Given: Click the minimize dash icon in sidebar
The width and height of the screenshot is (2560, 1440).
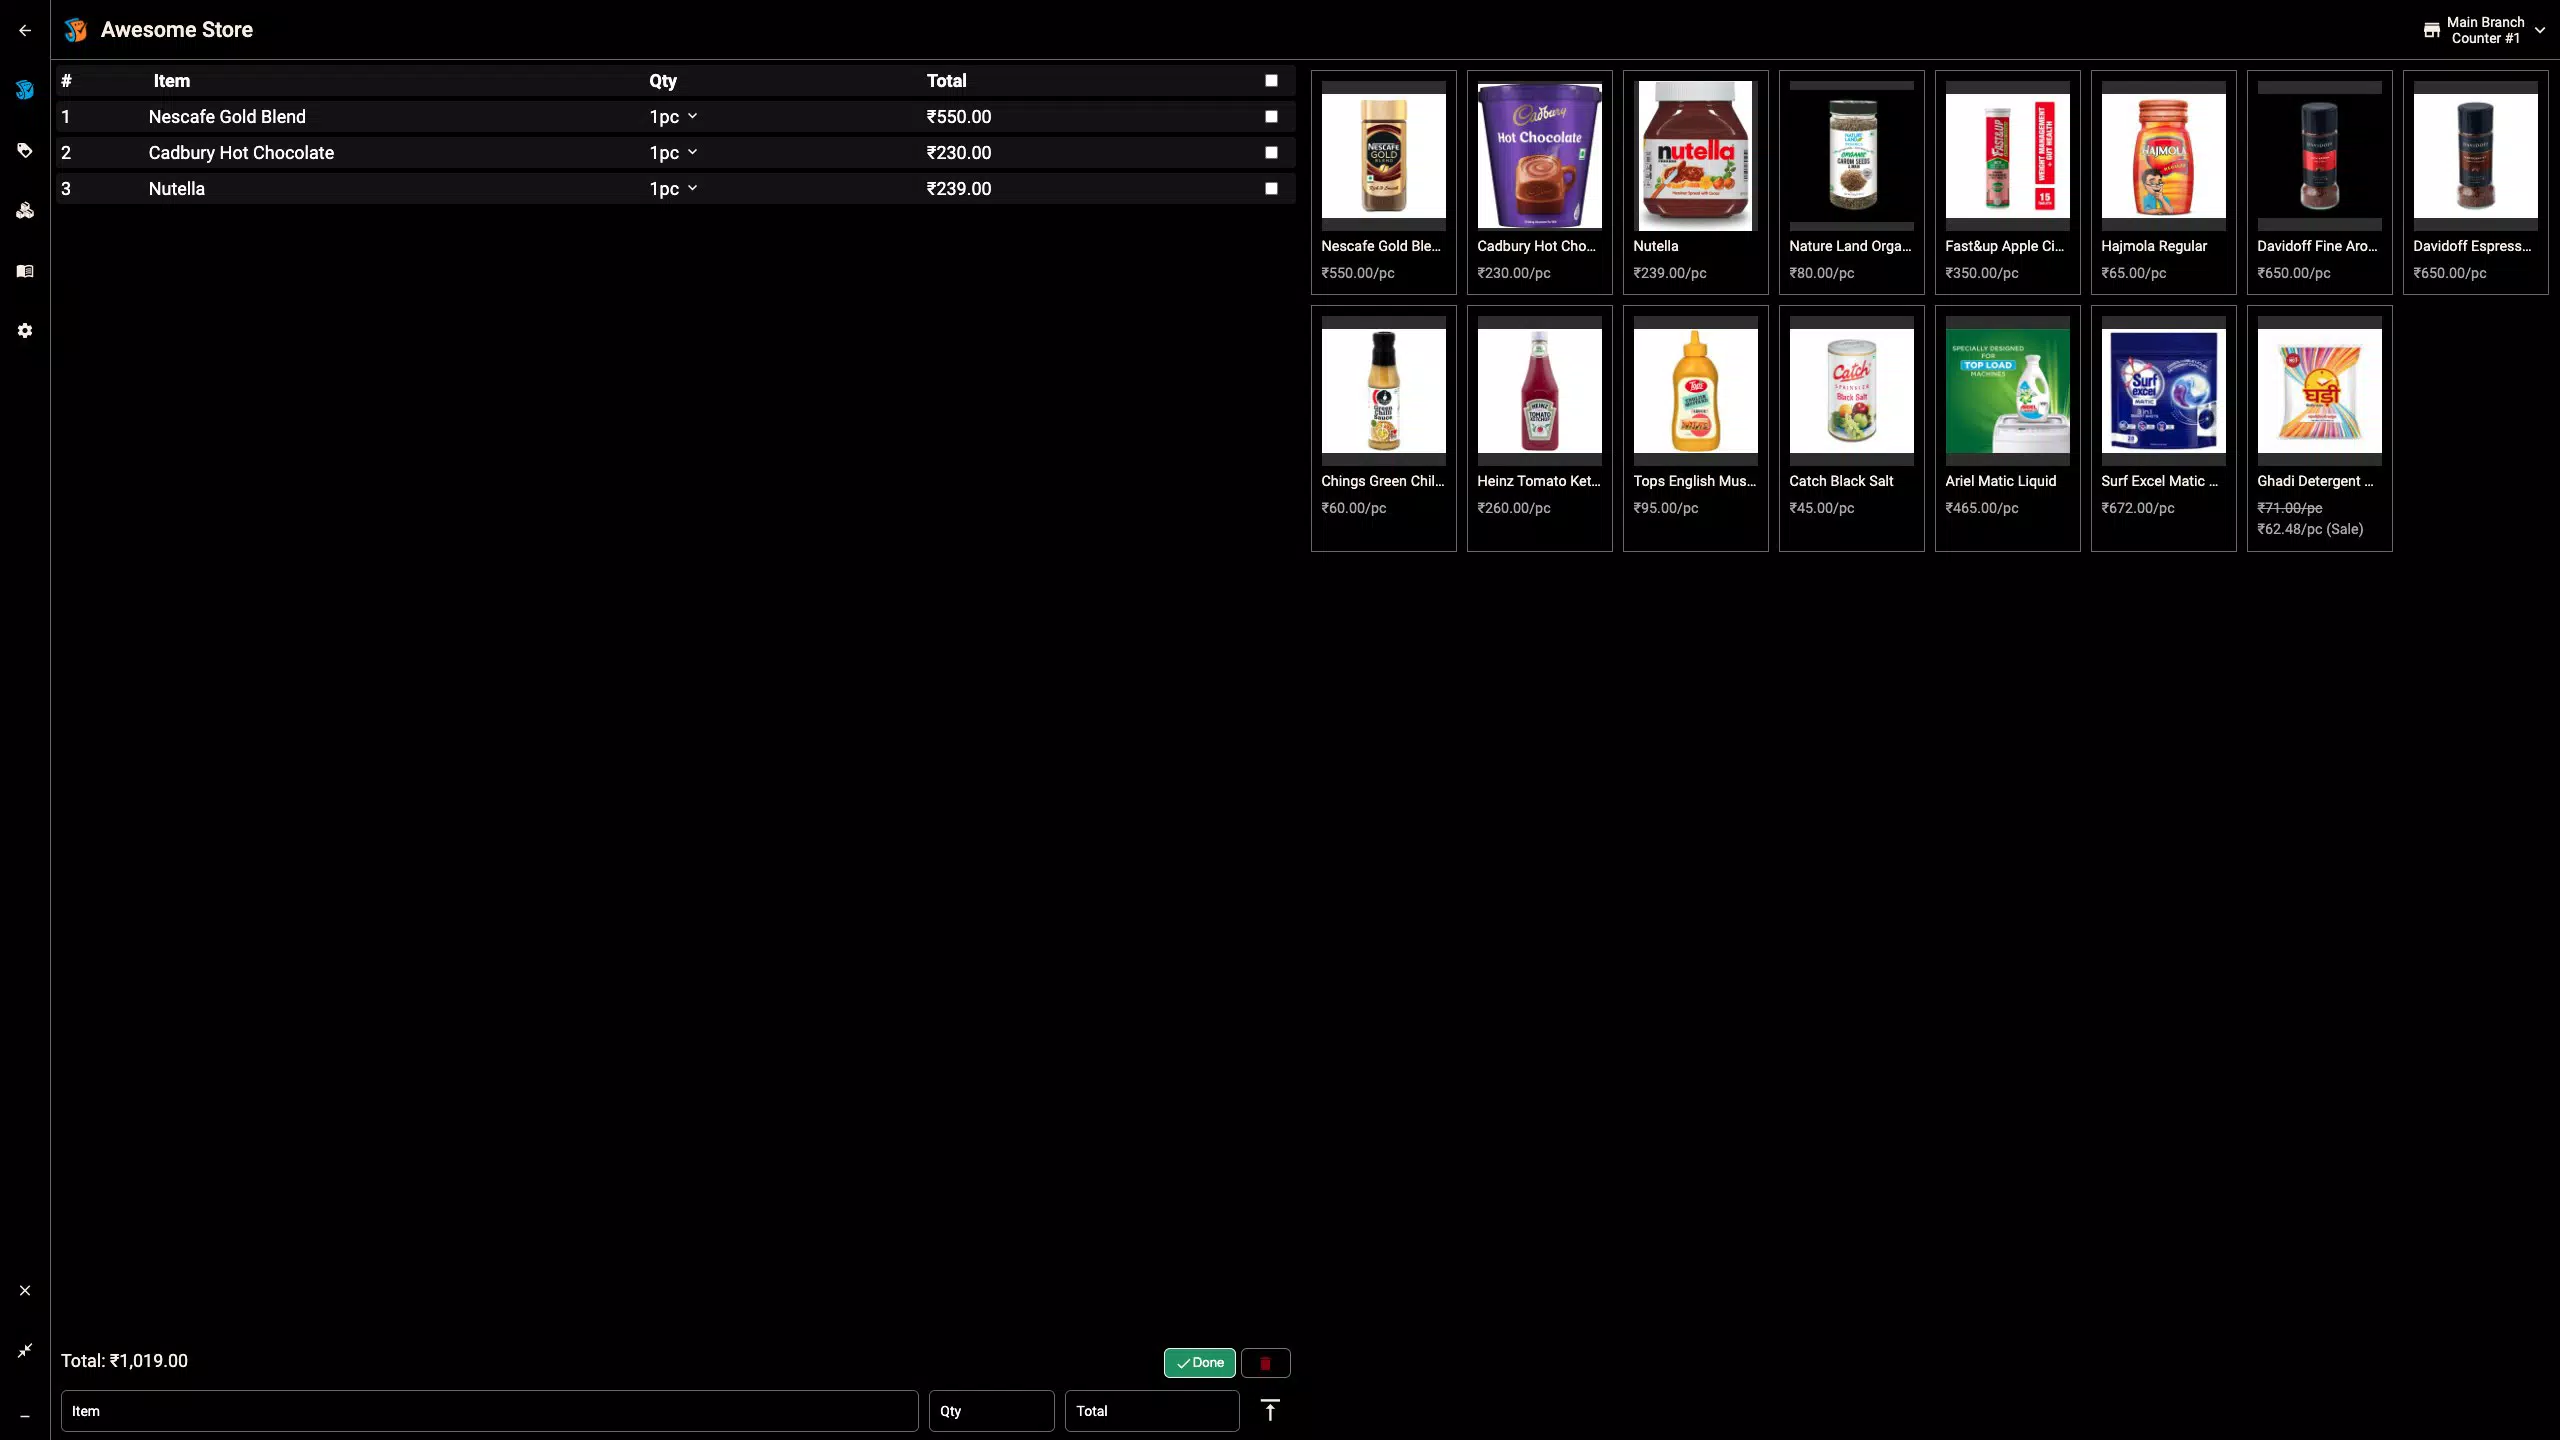Looking at the screenshot, I should tap(25, 1416).
